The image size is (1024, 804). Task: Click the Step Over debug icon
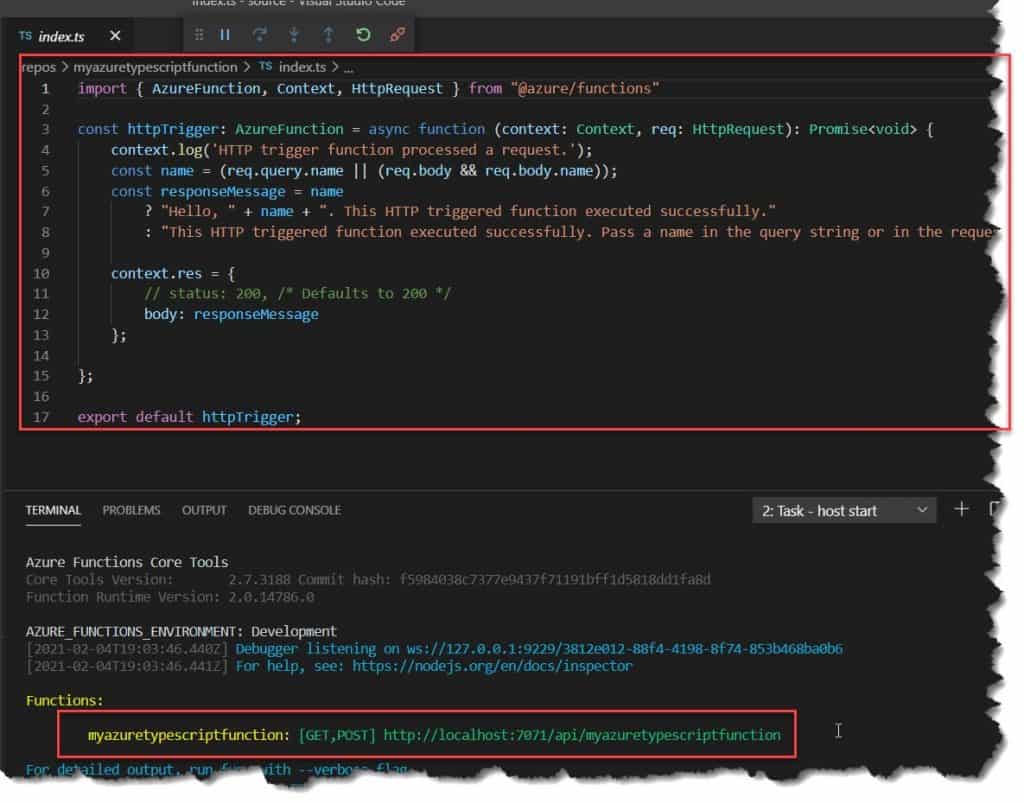coord(259,34)
